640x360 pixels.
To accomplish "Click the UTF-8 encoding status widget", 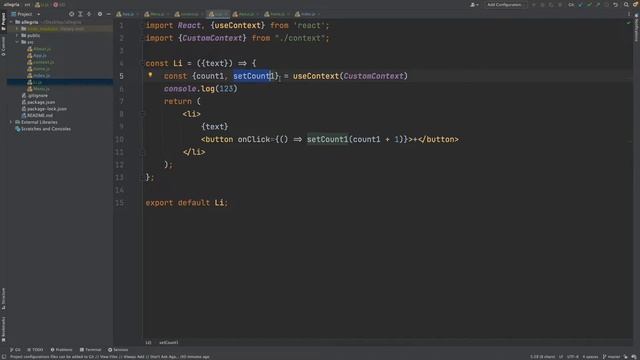I will tap(573, 357).
